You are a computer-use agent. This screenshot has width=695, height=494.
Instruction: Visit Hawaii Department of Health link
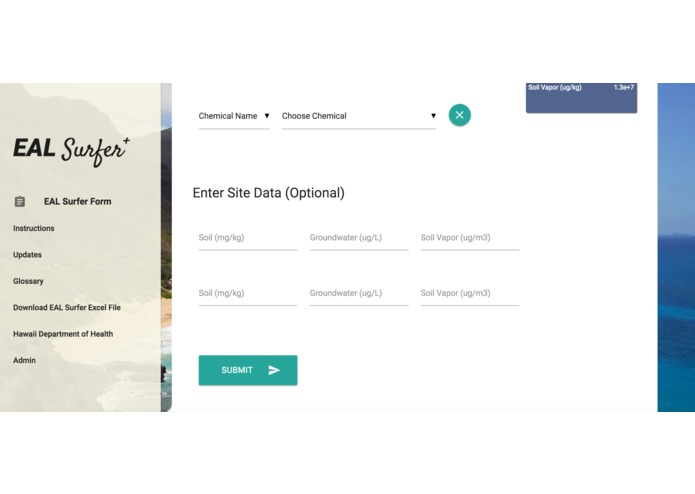point(63,334)
